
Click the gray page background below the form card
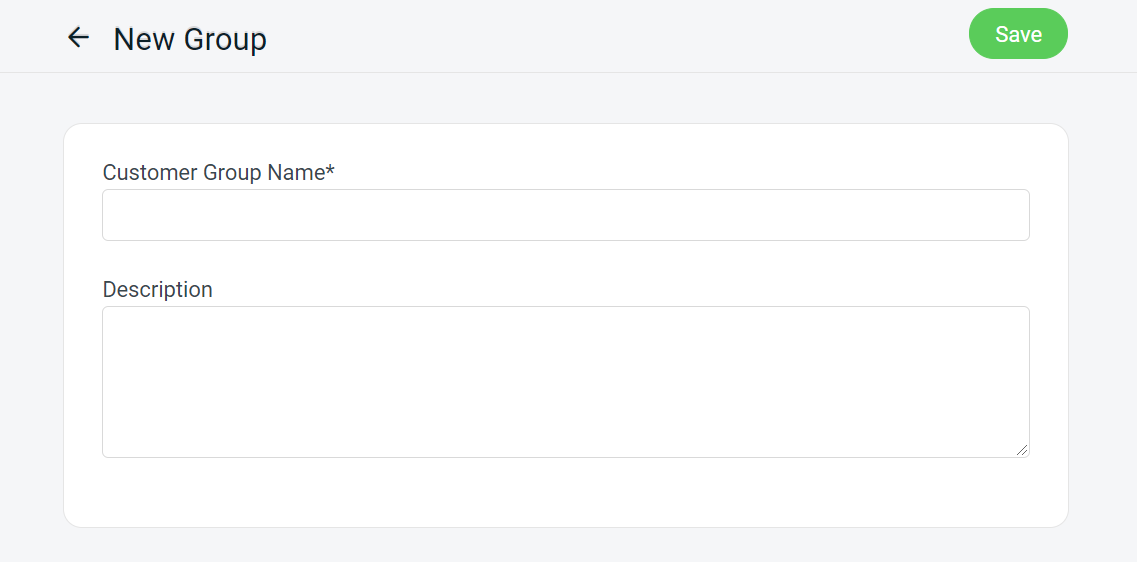[x=565, y=545]
